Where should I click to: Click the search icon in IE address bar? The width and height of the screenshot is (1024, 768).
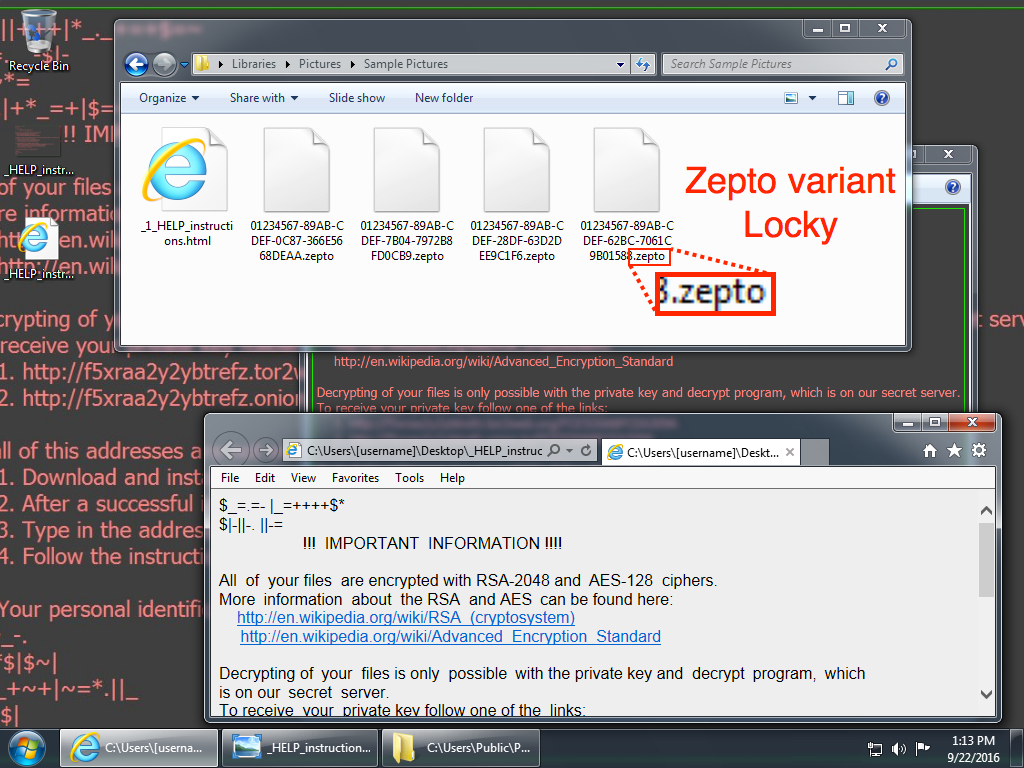(x=554, y=450)
